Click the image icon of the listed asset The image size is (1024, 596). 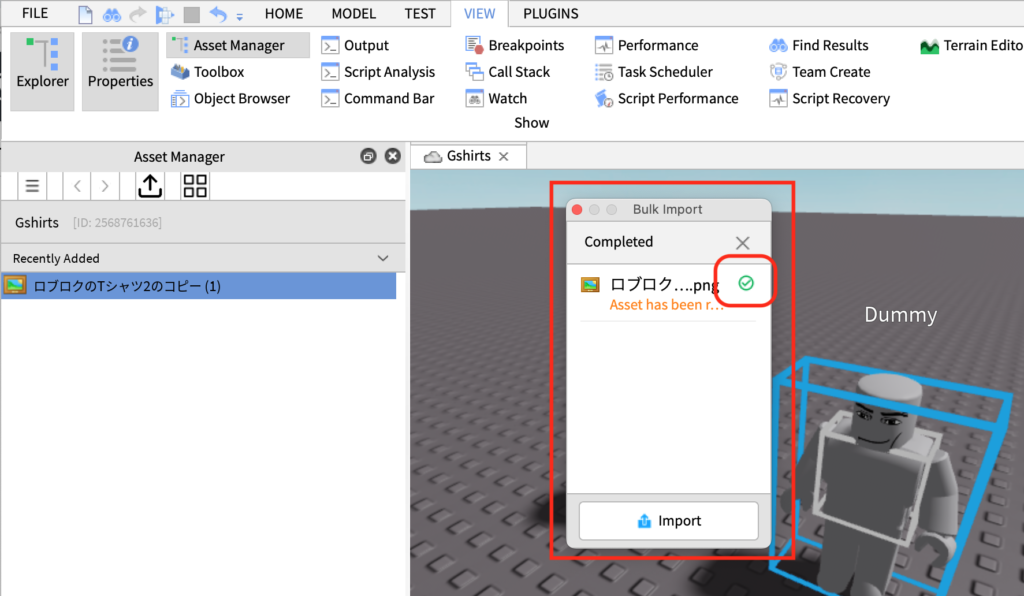[15, 285]
